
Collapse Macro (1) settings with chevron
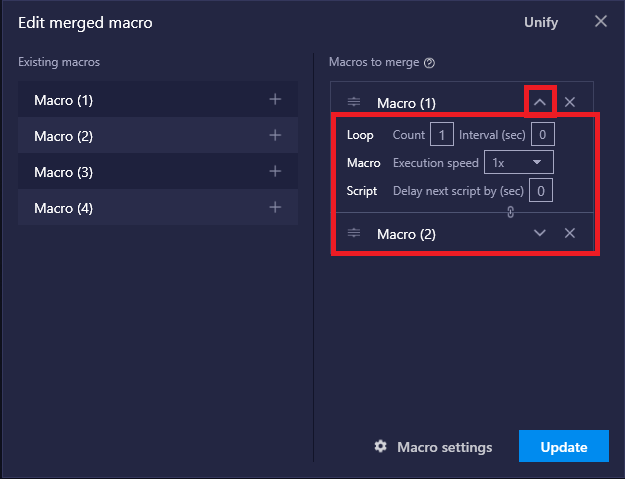pos(540,102)
